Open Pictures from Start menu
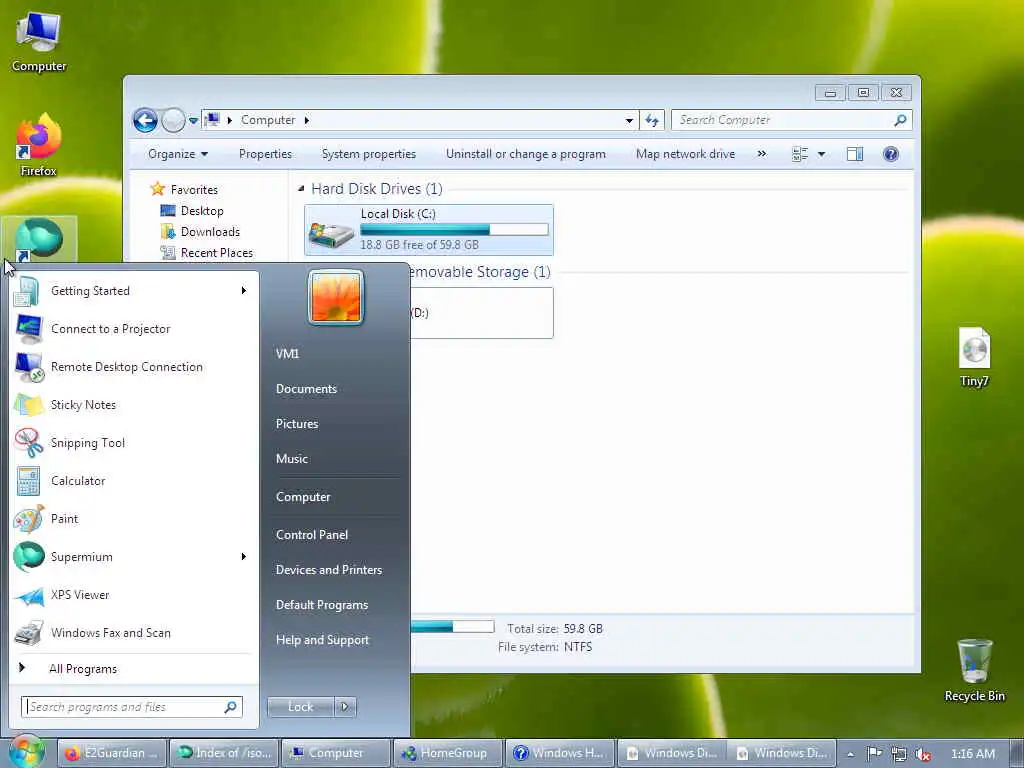The image size is (1024, 768). (x=297, y=424)
